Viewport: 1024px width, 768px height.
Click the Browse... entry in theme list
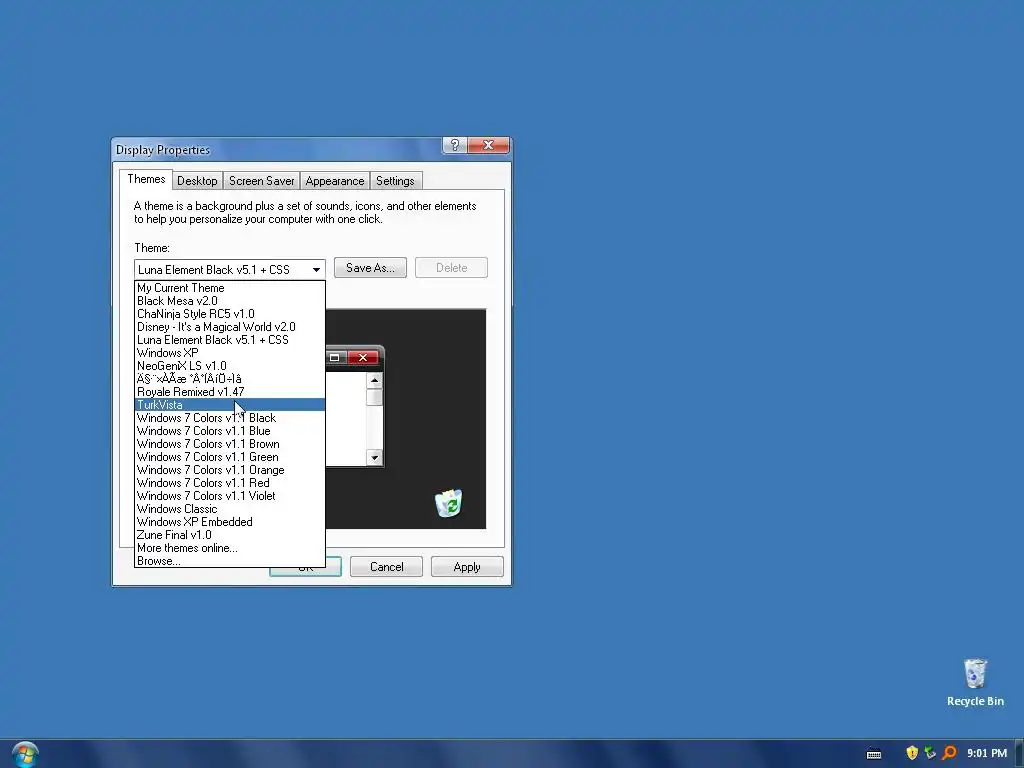(x=230, y=561)
